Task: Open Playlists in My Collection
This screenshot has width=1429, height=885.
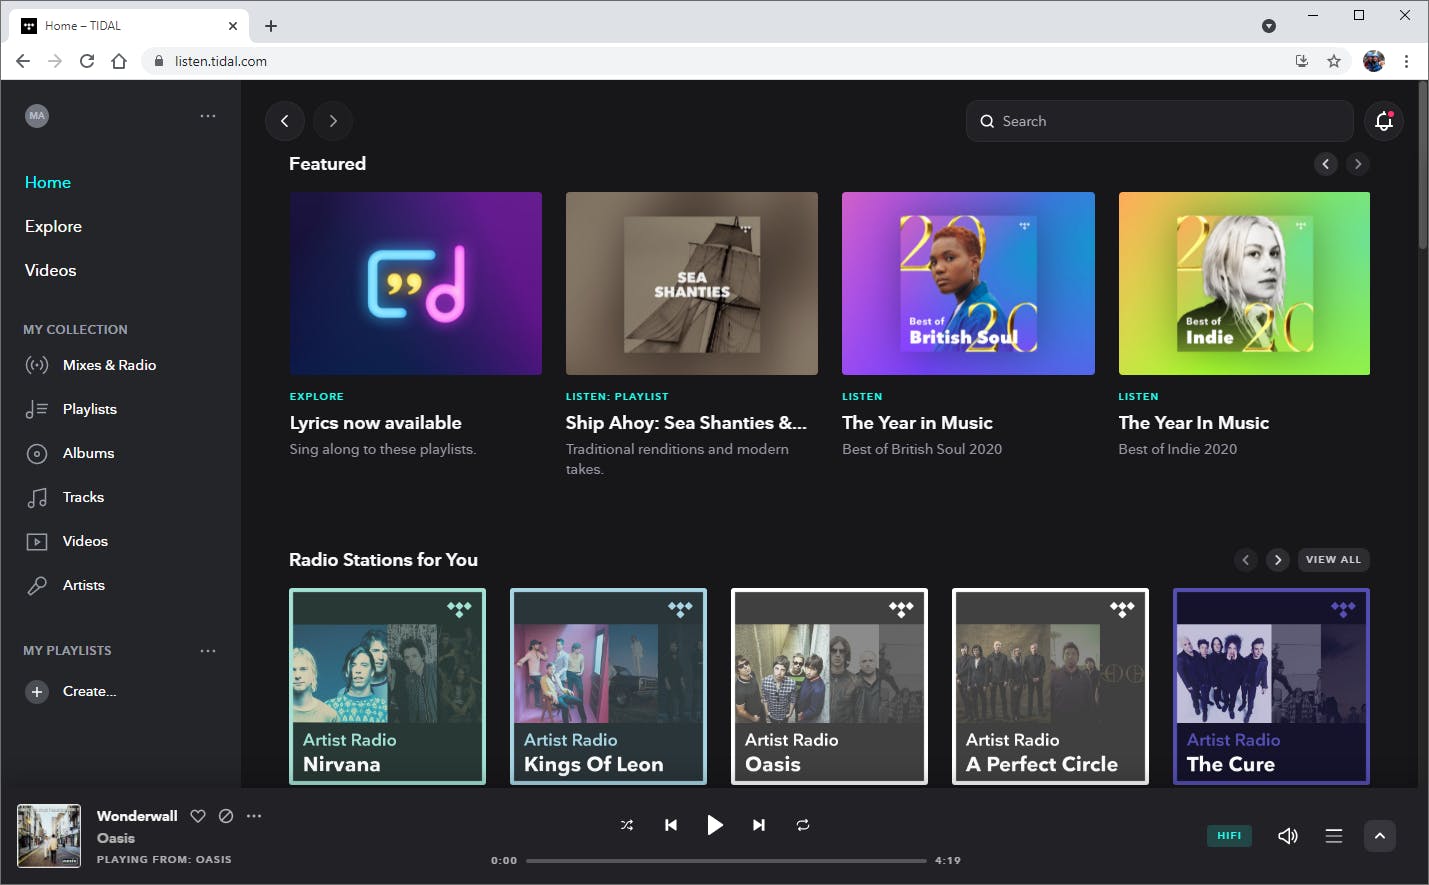Action: coord(90,409)
